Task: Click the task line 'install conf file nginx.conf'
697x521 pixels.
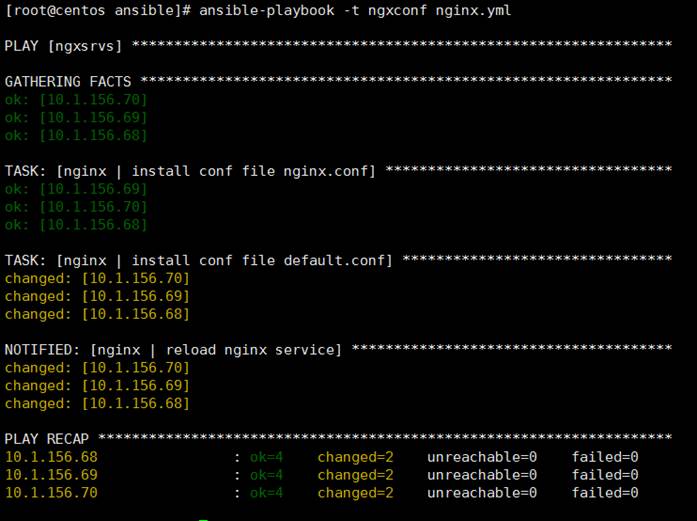Action: click(338, 171)
